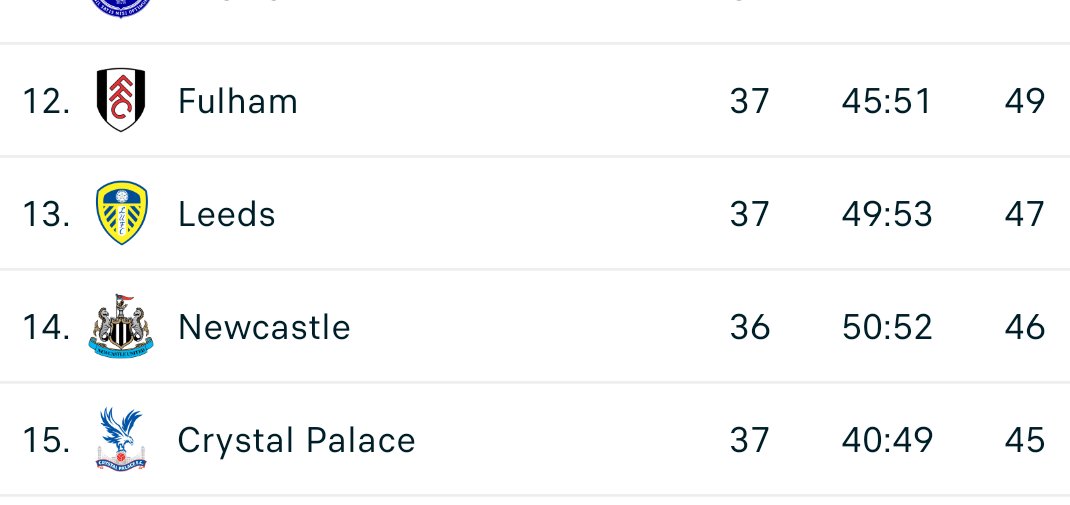The width and height of the screenshot is (1070, 505).
Task: Select Newcastle's goal difference 50:52
Action: [886, 327]
